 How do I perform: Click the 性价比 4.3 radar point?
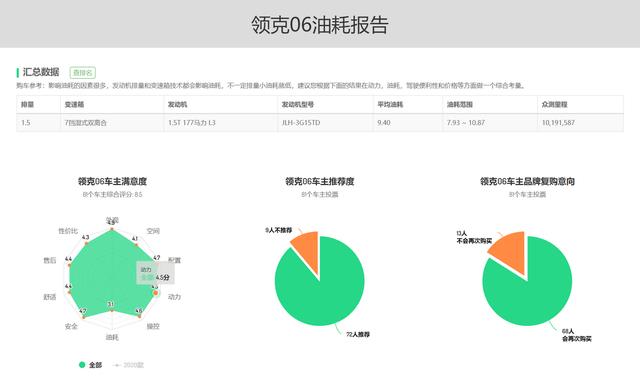[86, 243]
